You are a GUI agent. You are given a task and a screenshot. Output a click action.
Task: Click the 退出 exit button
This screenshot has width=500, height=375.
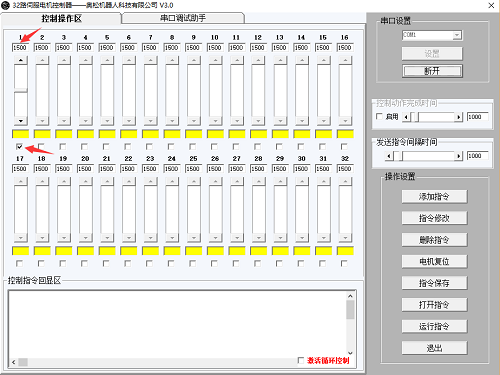pyautogui.click(x=434, y=348)
